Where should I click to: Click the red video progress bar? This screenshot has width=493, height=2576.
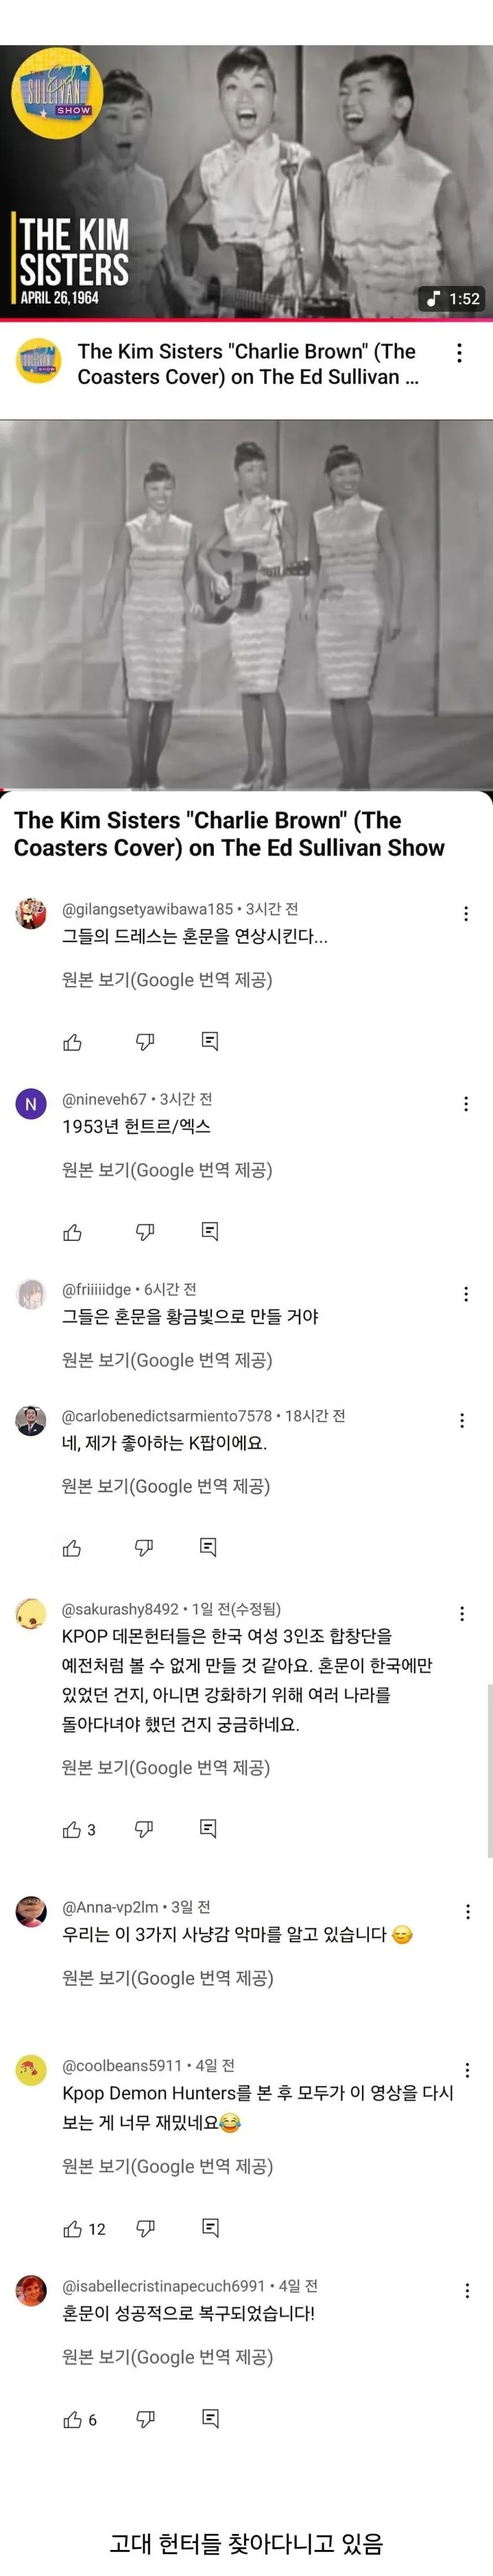coord(246,320)
